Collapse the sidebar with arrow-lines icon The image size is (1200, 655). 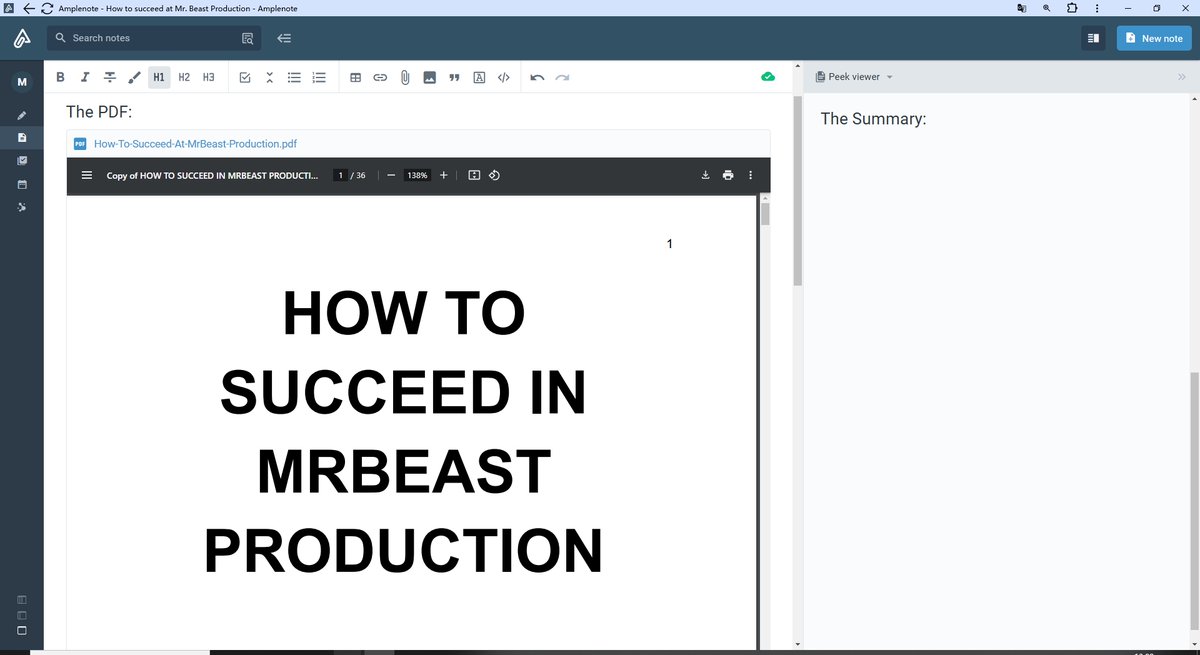pyautogui.click(x=284, y=38)
